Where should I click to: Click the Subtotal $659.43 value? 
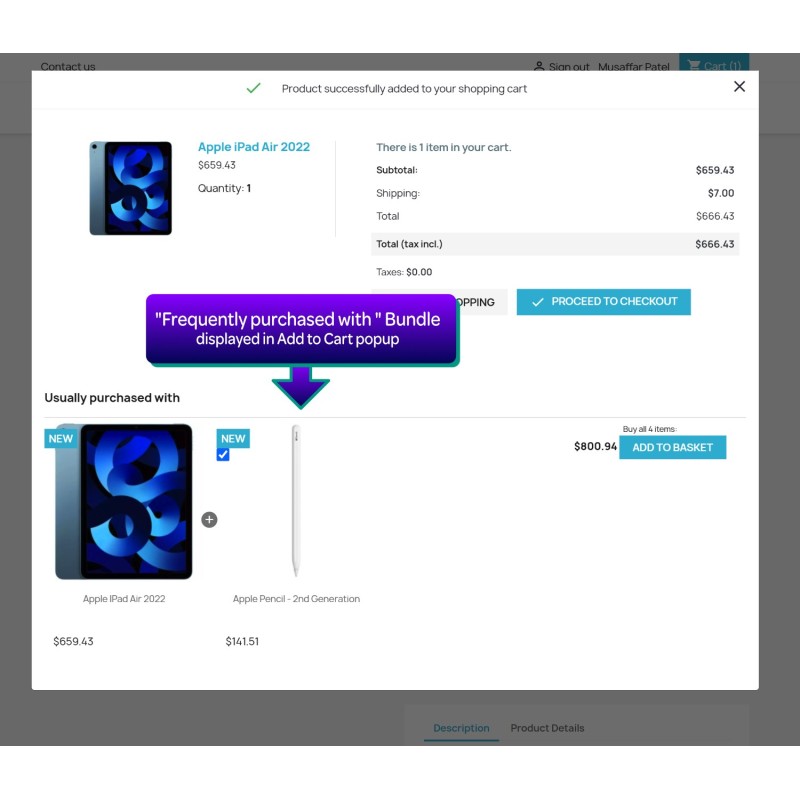(715, 170)
